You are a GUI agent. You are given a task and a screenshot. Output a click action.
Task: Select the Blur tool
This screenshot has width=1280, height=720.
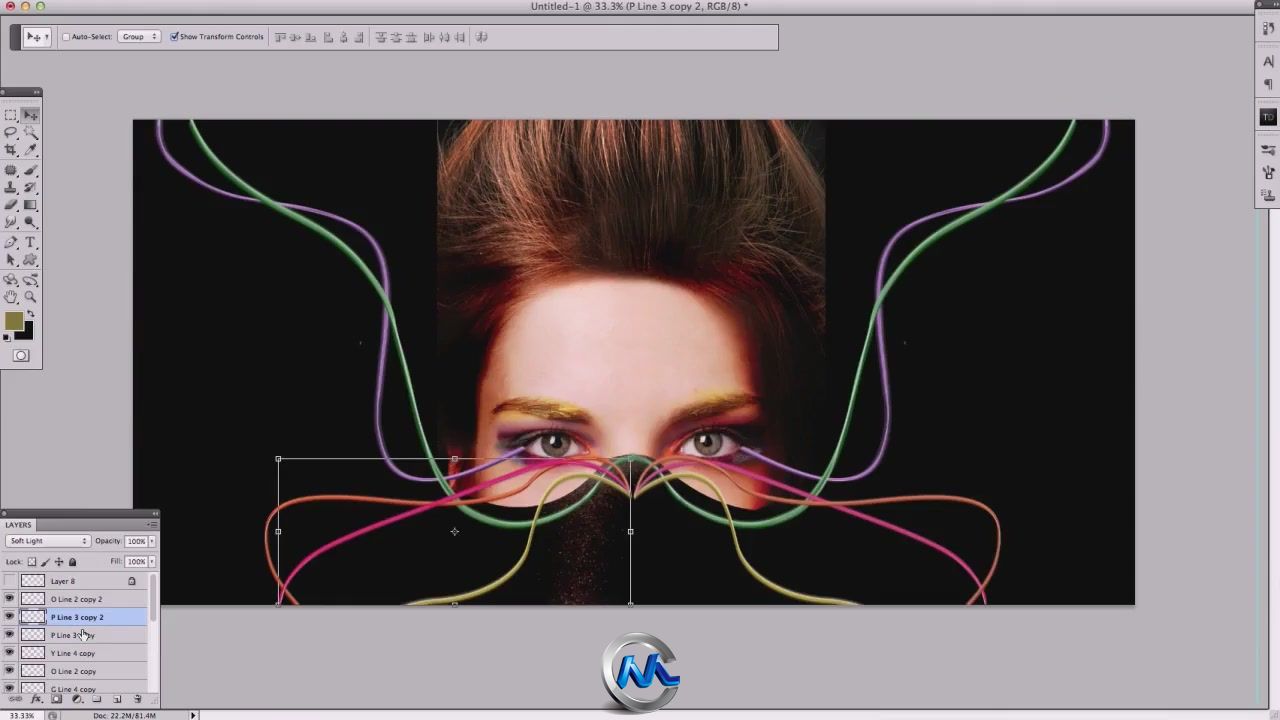[x=11, y=222]
